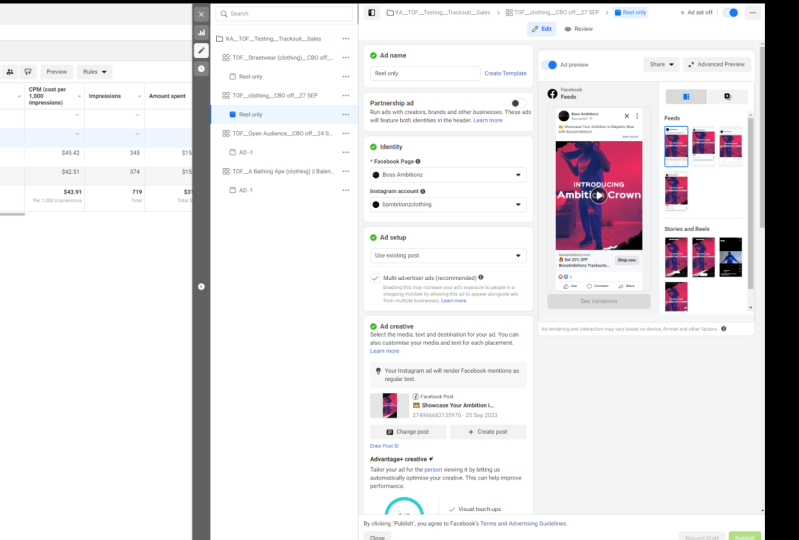Screen dimensions: 799x540
Task: Close the editing side panel with X
Action: tap(201, 14)
